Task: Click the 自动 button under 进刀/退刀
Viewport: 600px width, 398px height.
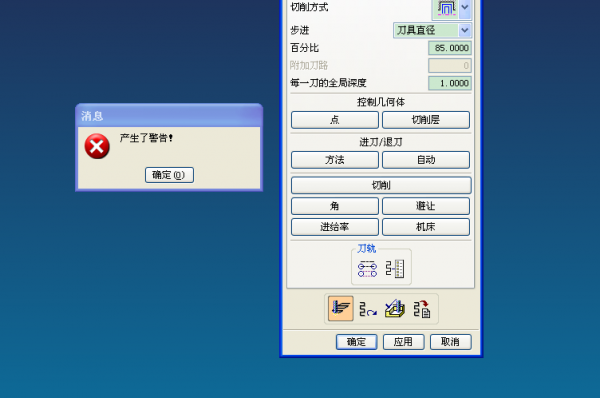Action: [426, 160]
